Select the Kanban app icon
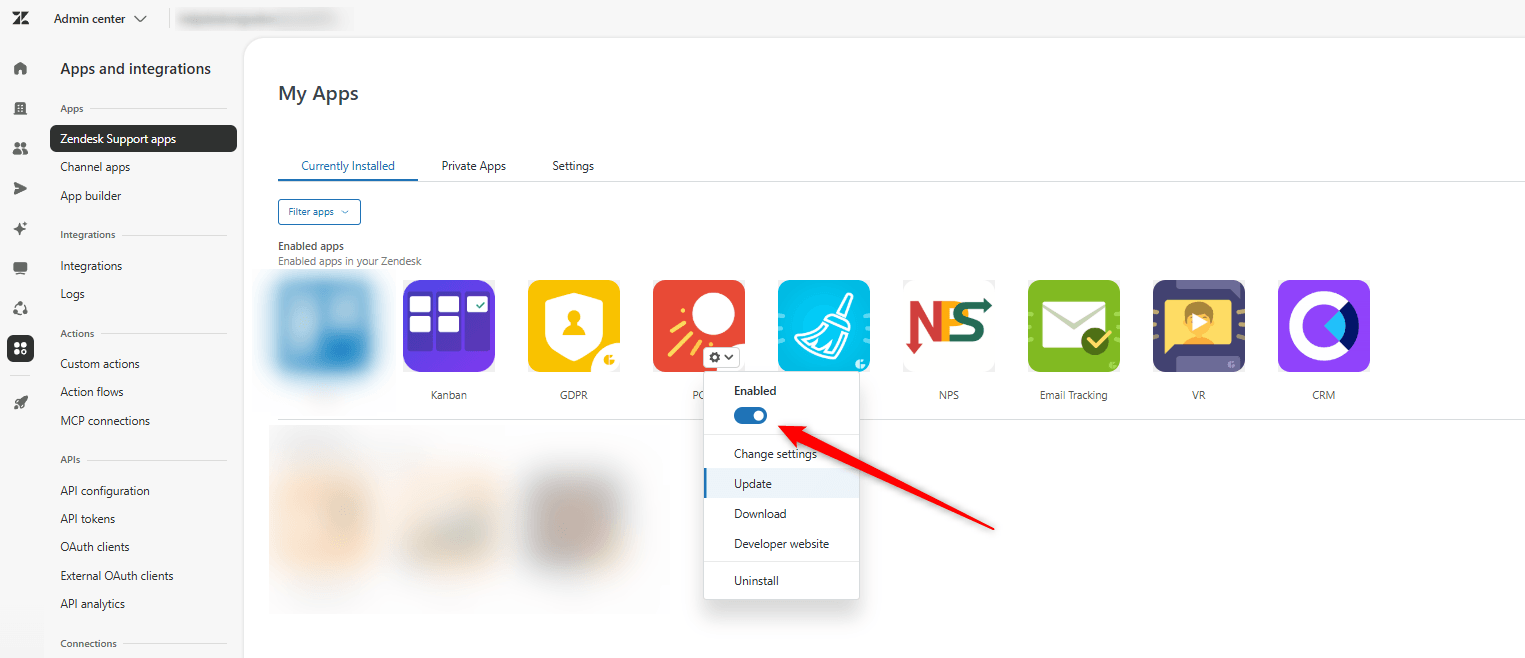 coord(449,326)
